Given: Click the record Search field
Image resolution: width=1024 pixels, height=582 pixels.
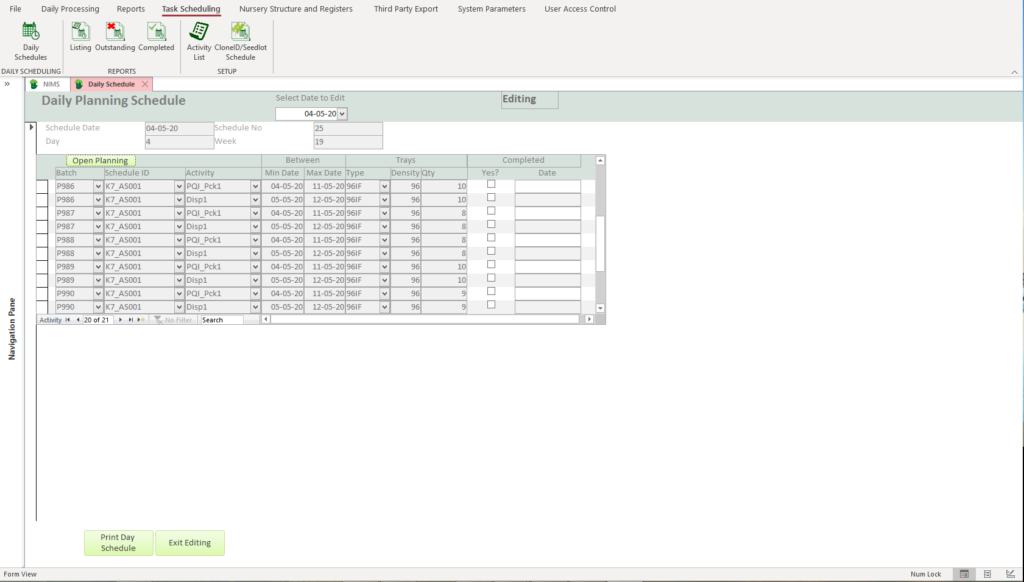Looking at the screenshot, I should point(221,320).
